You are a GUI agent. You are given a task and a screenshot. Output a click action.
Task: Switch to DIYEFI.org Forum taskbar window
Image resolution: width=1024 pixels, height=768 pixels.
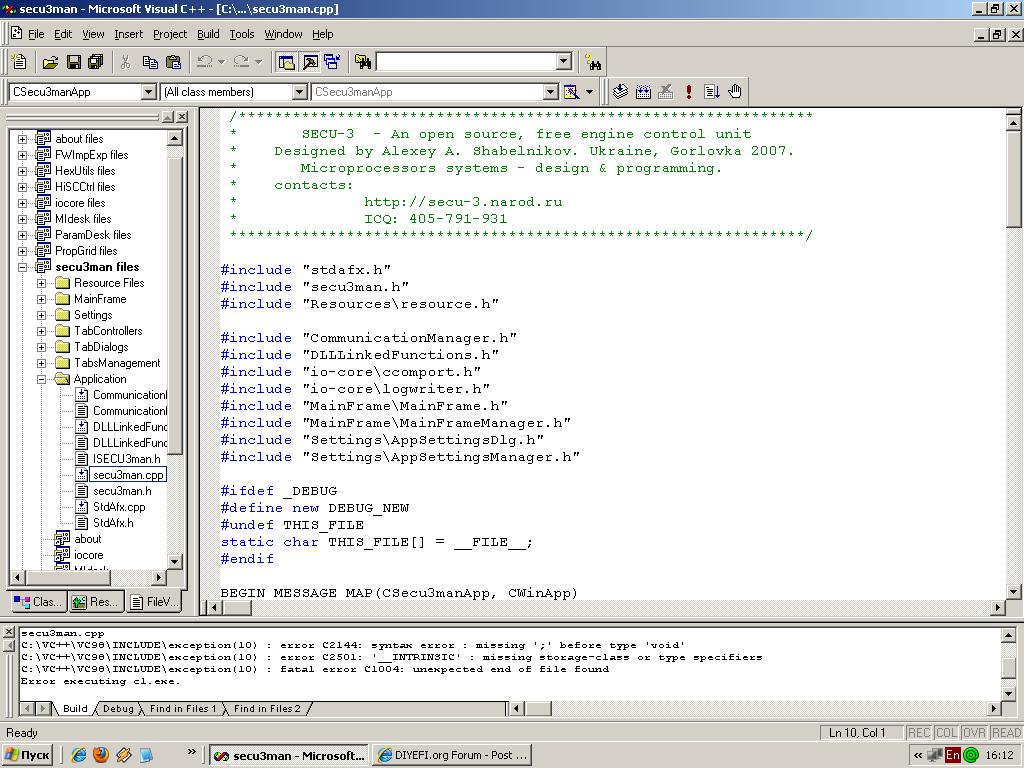453,755
